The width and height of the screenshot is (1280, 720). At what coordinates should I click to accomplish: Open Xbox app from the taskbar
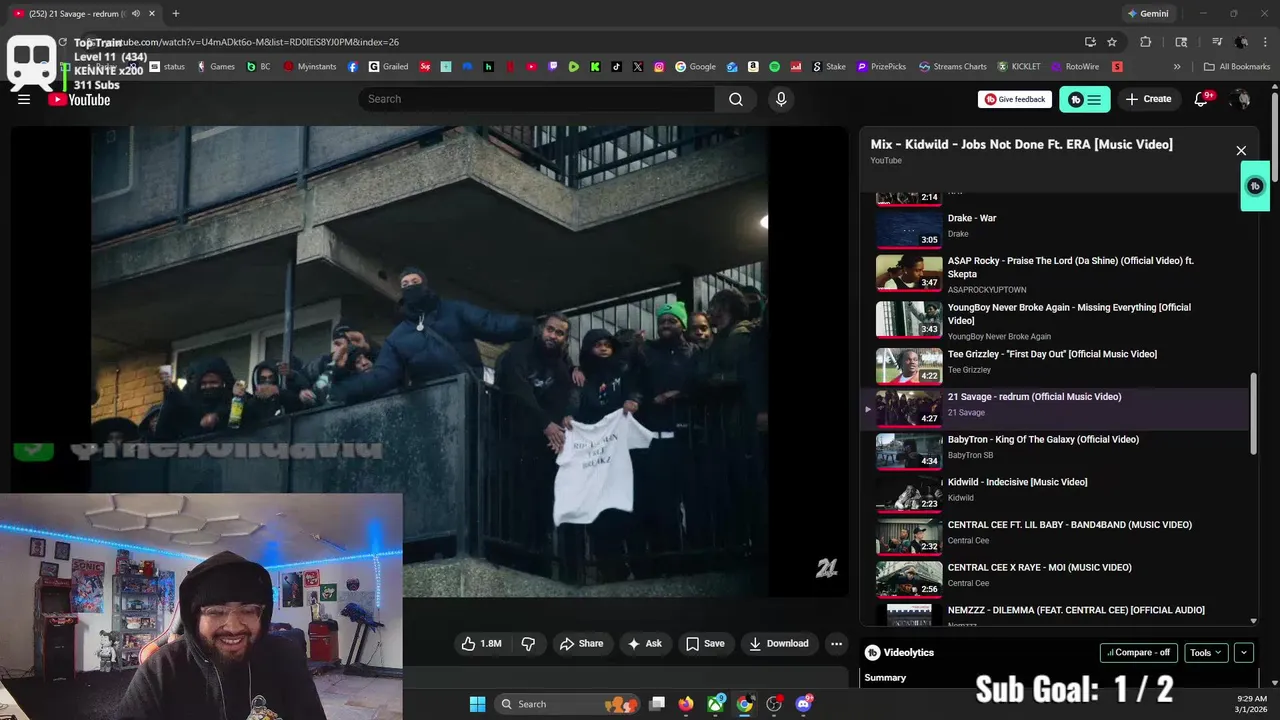point(716,704)
